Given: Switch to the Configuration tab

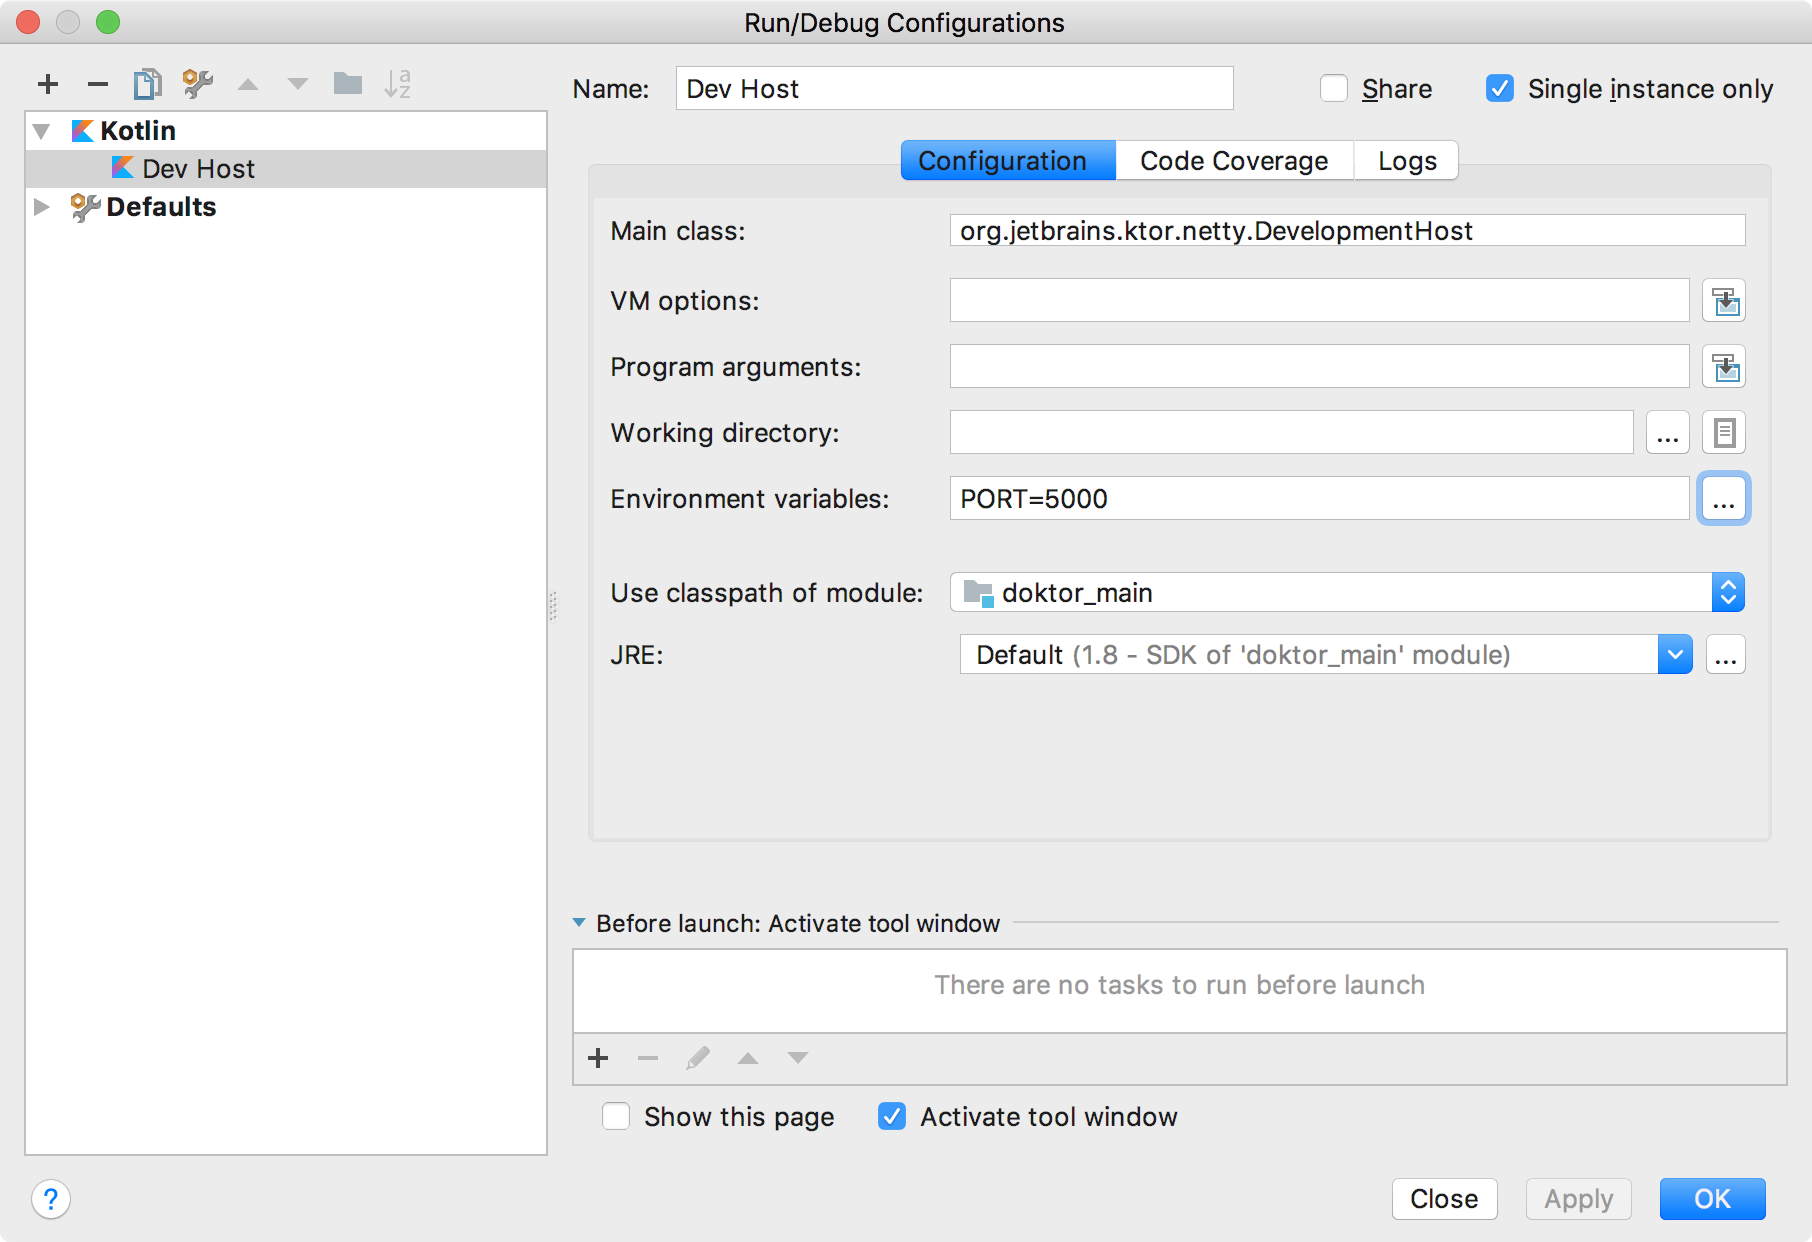Looking at the screenshot, I should click(1008, 161).
